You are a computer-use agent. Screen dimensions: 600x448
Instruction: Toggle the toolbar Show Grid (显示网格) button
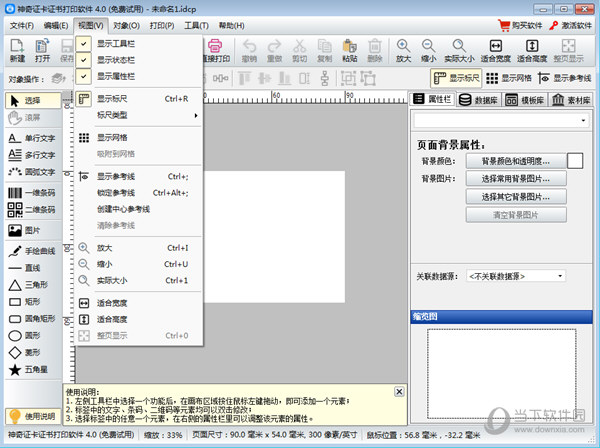(x=509, y=78)
